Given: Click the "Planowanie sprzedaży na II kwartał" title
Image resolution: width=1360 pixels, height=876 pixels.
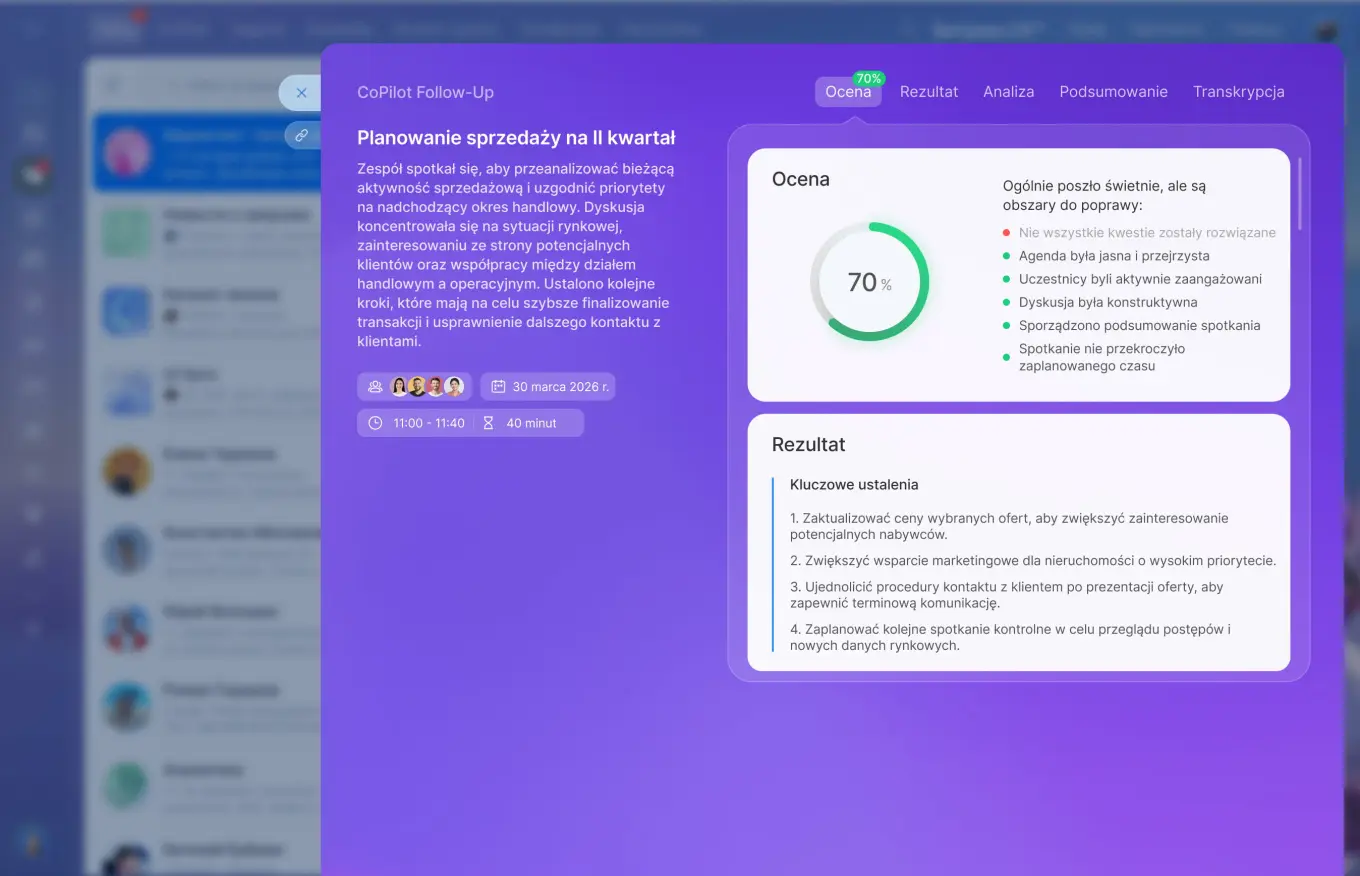Looking at the screenshot, I should (516, 138).
